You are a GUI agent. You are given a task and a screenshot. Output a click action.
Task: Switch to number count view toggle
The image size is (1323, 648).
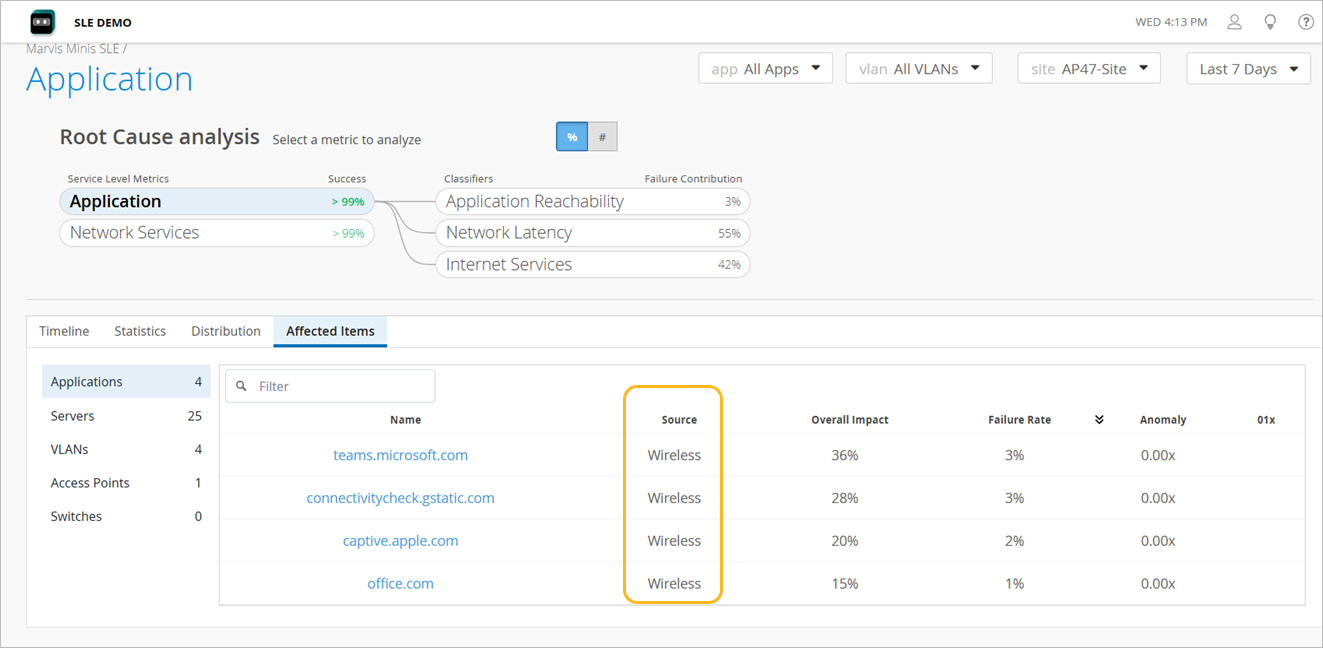pos(602,137)
